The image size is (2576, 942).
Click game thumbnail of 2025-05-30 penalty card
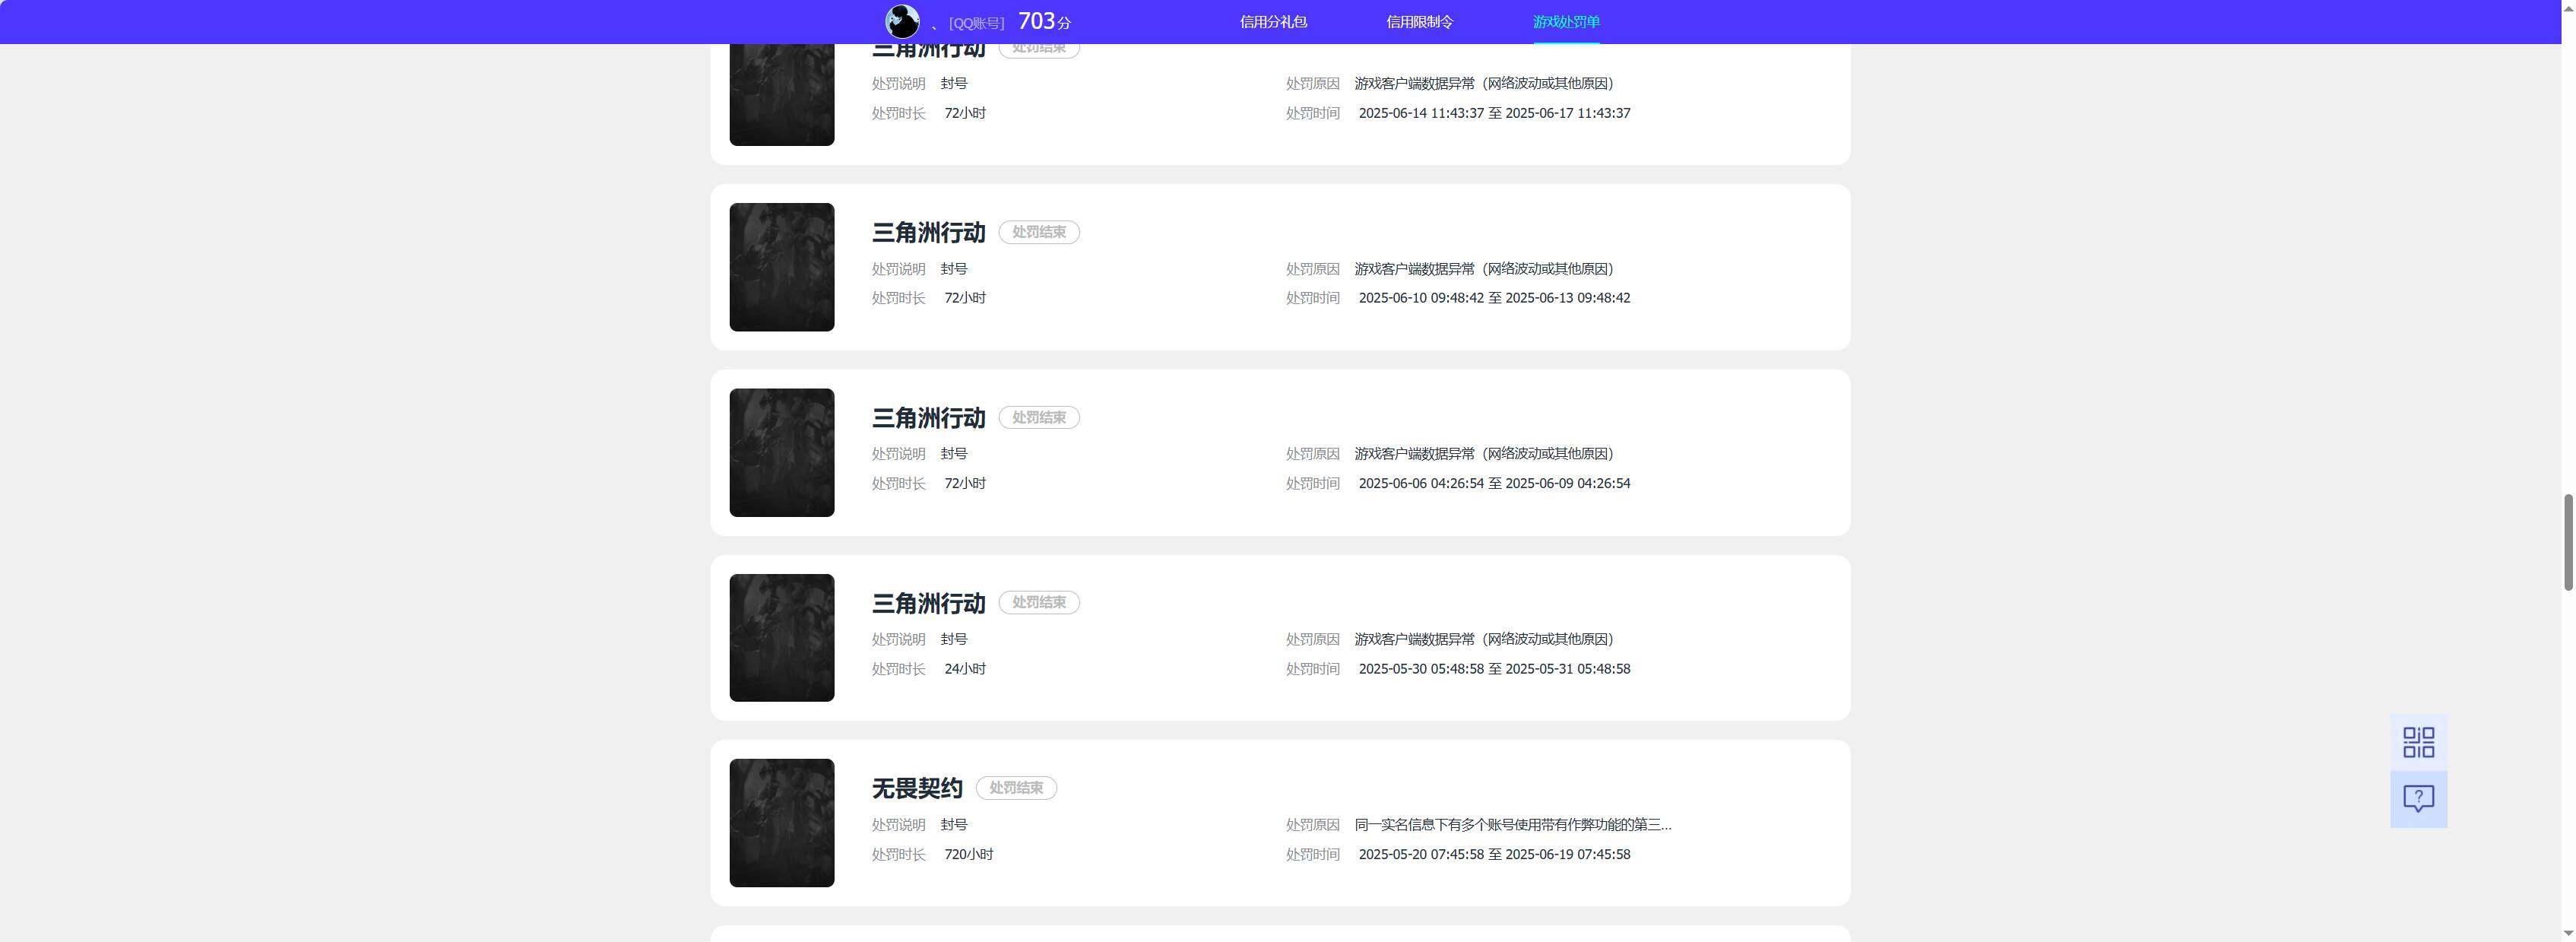click(782, 637)
